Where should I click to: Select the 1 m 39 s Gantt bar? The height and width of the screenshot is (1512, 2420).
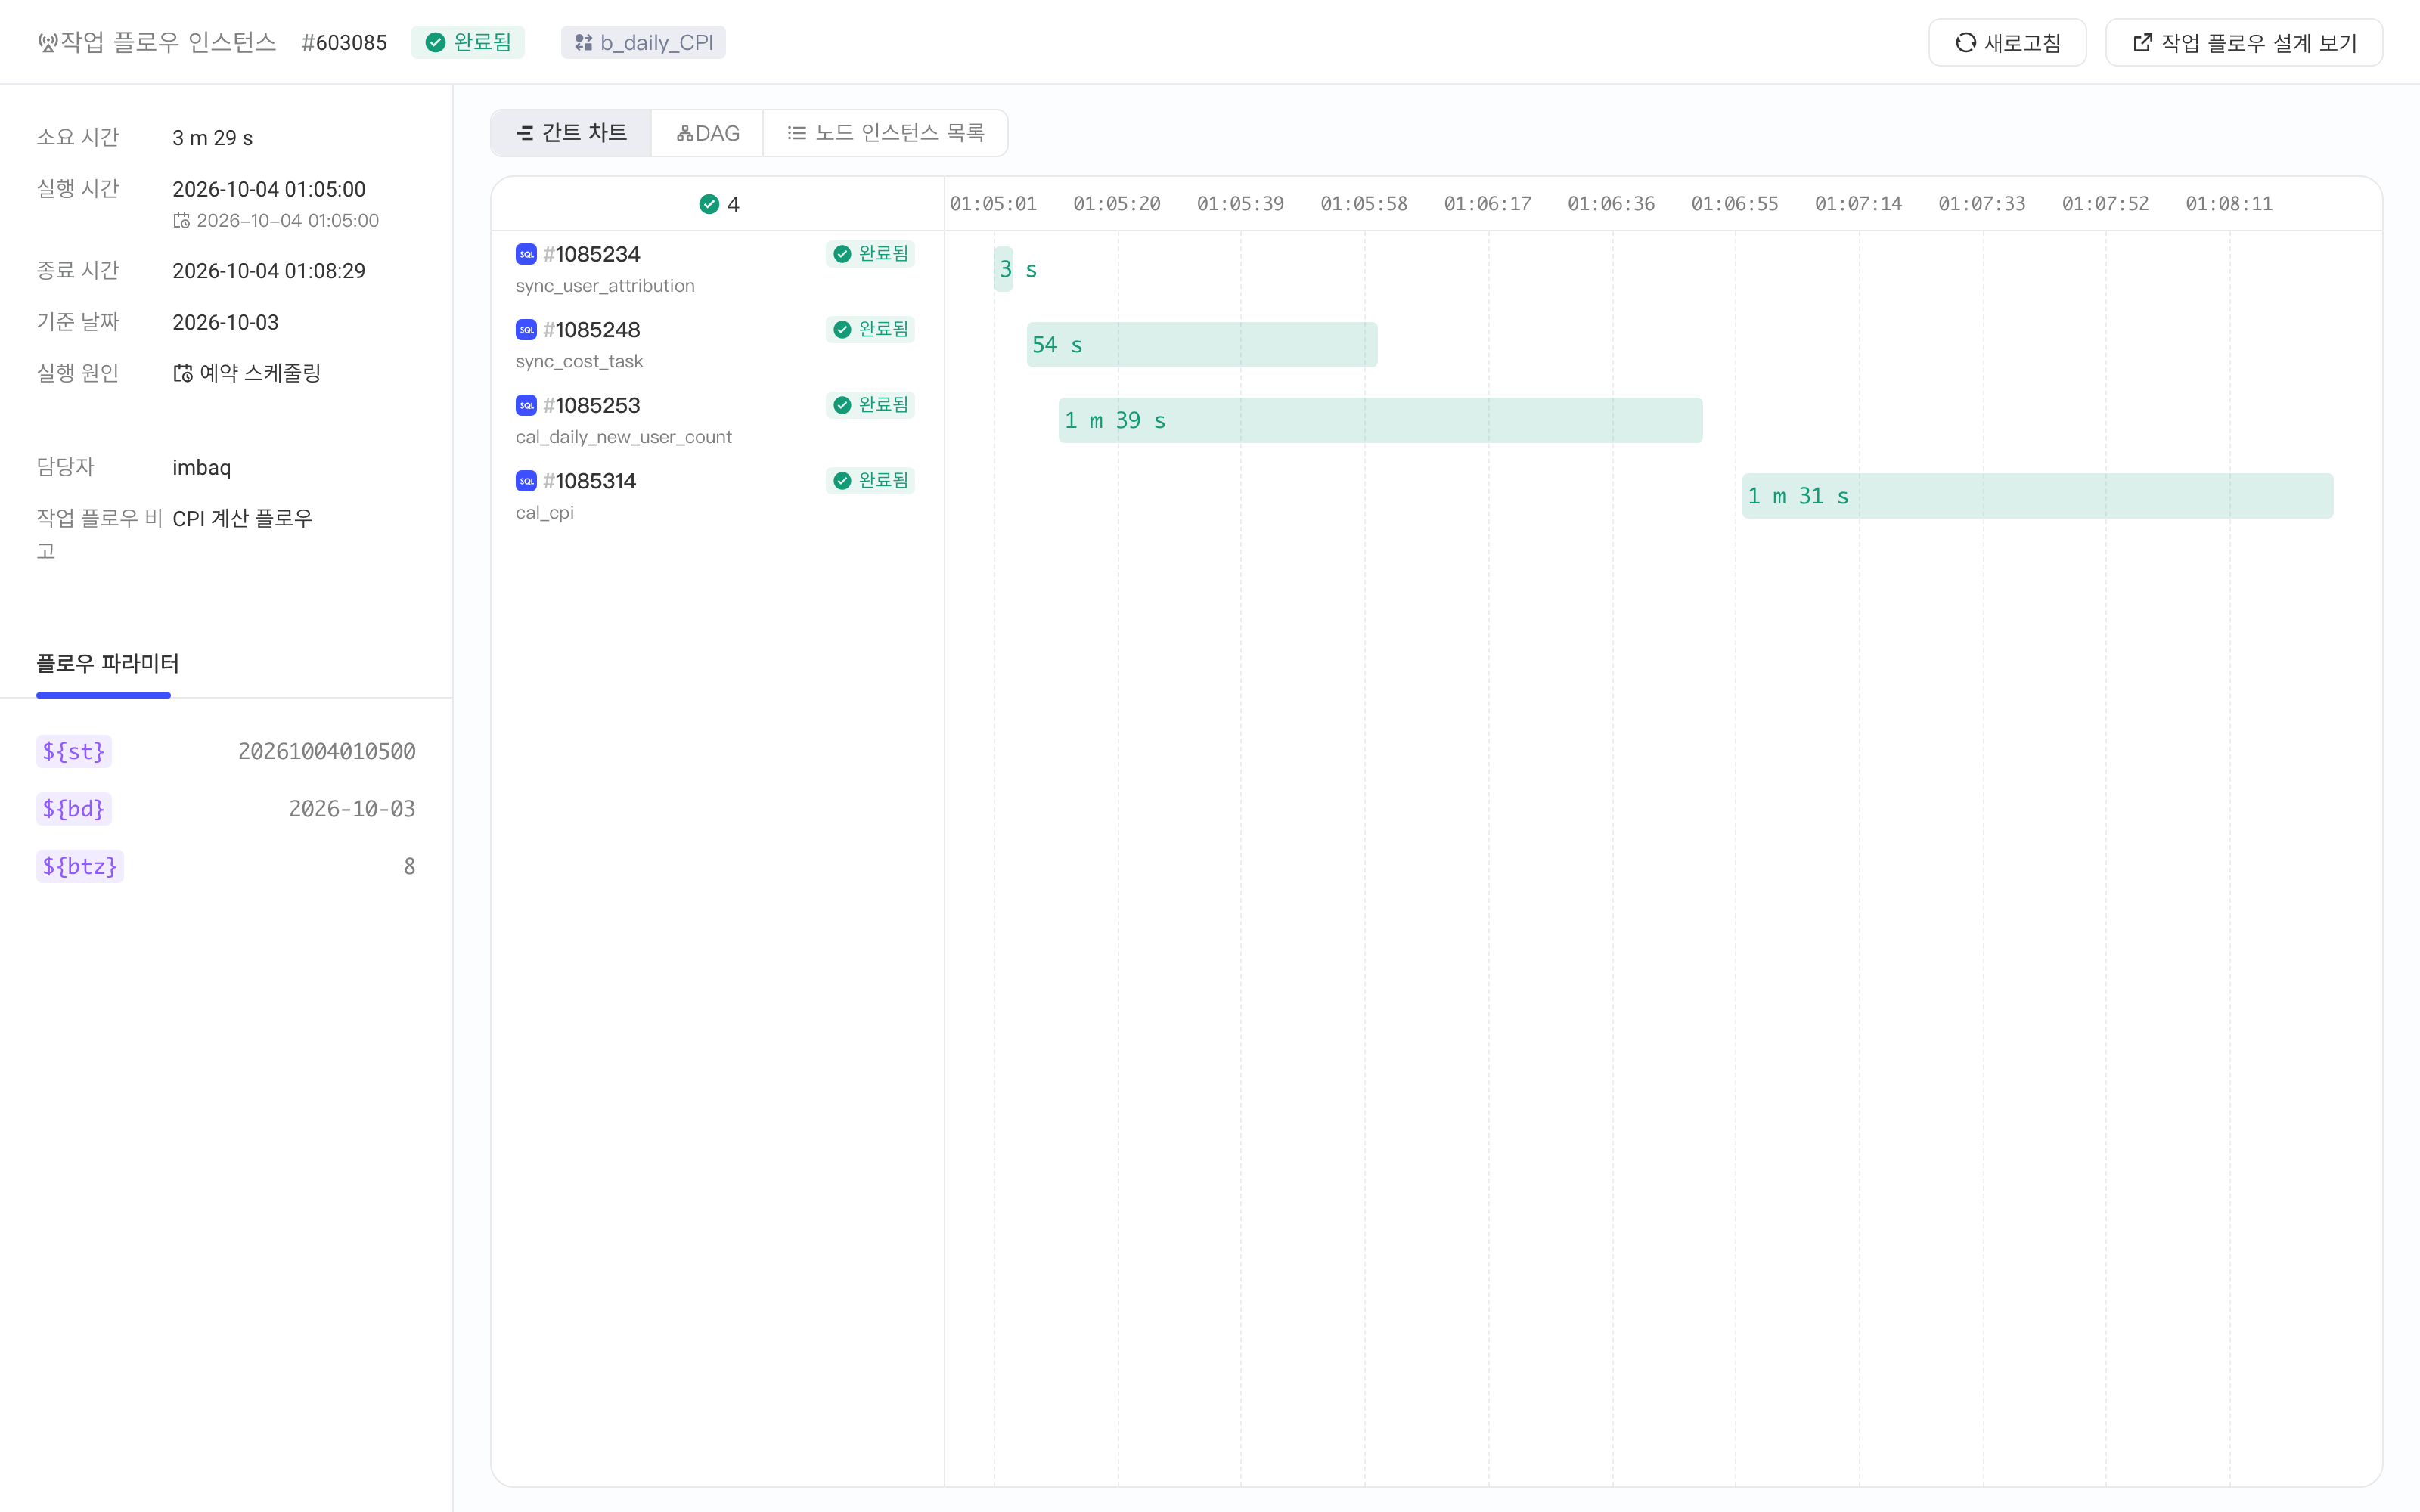pyautogui.click(x=1380, y=420)
